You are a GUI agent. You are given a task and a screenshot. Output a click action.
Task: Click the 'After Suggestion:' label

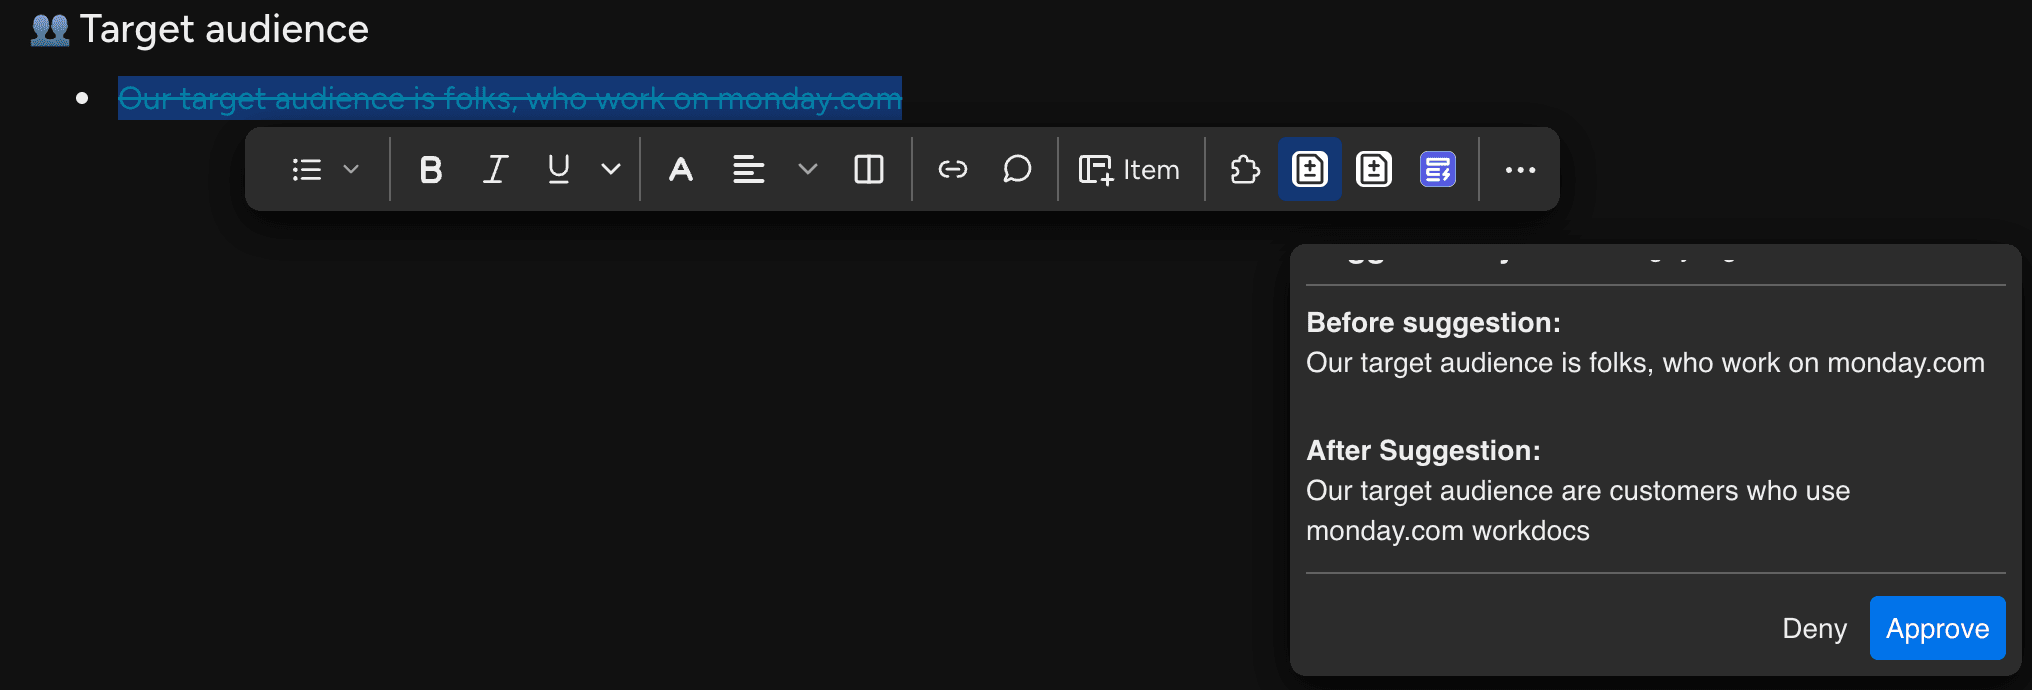point(1423,451)
